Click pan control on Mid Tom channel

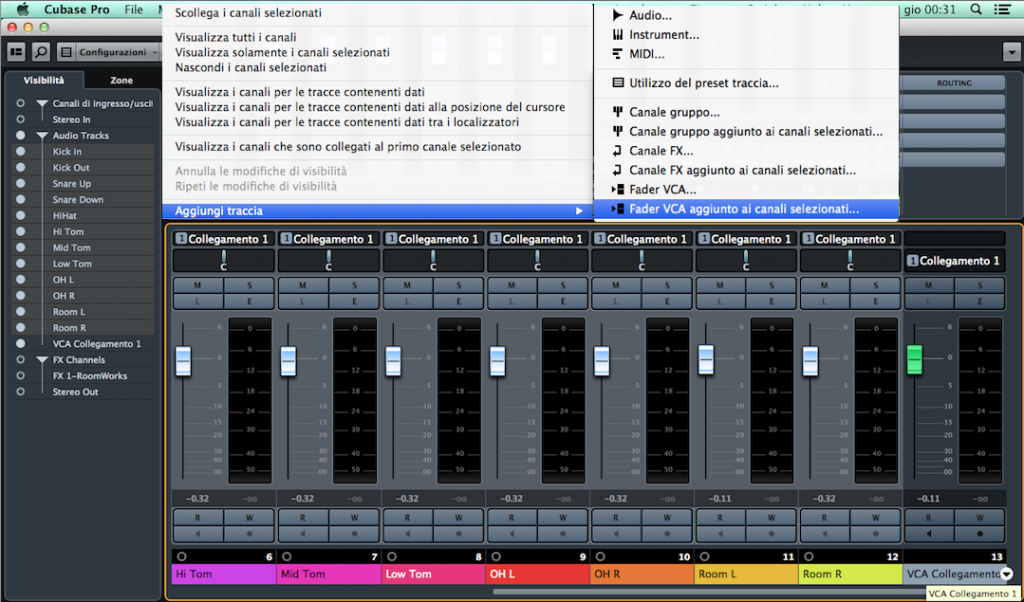pyautogui.click(x=328, y=260)
